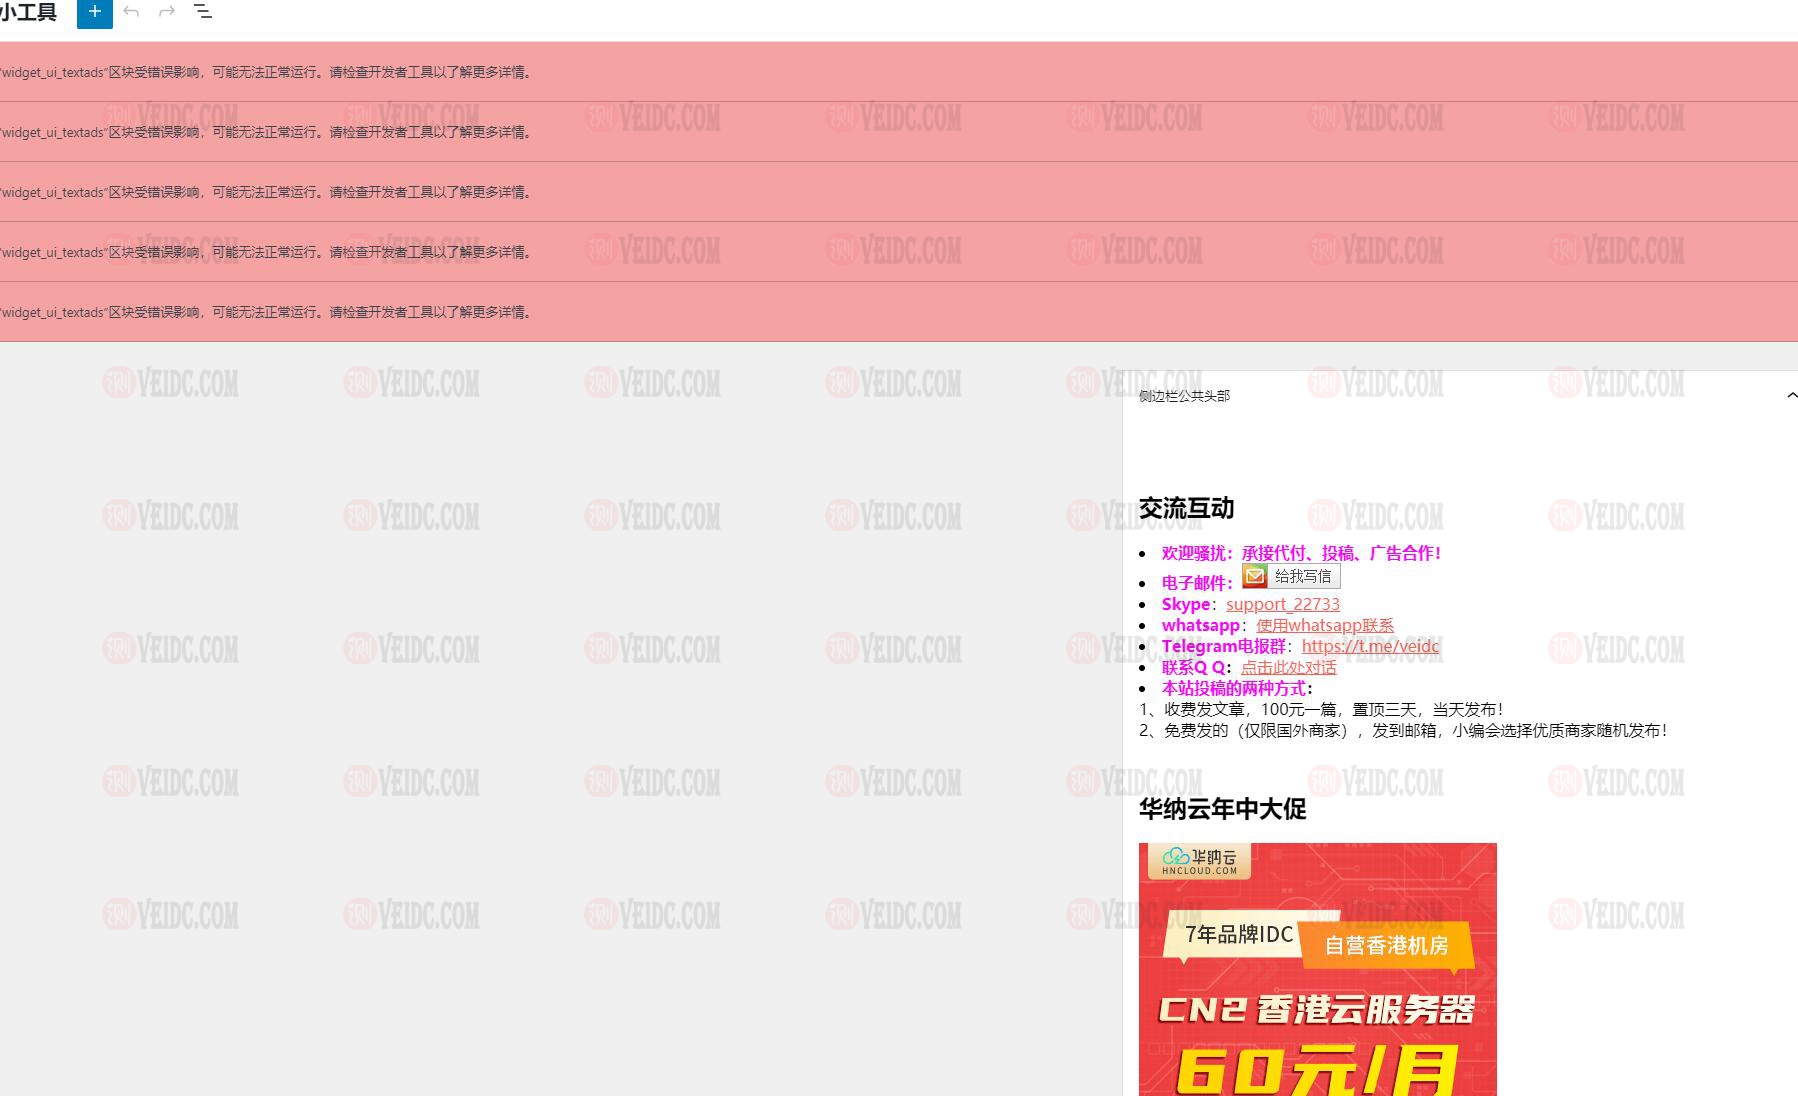Click the 欢迎骚扰 list item text
1798x1096 pixels.
tap(1301, 553)
